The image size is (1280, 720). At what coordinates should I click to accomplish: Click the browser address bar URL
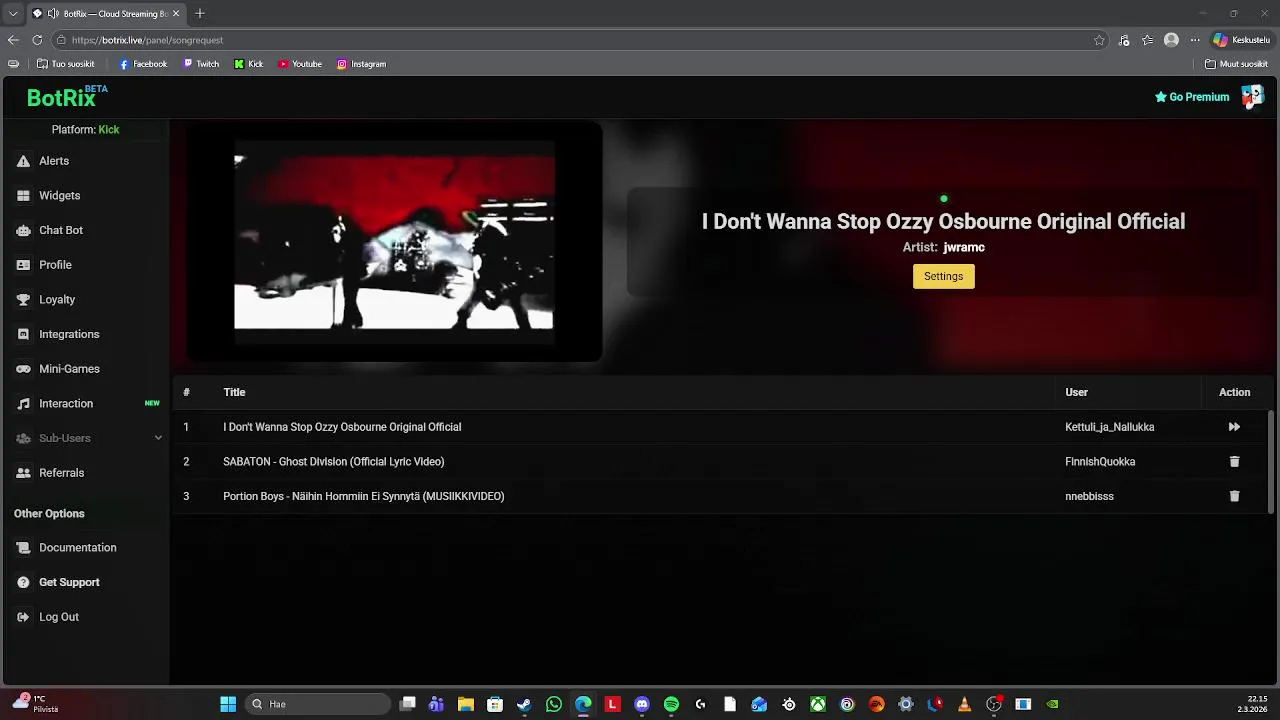pyautogui.click(x=147, y=40)
